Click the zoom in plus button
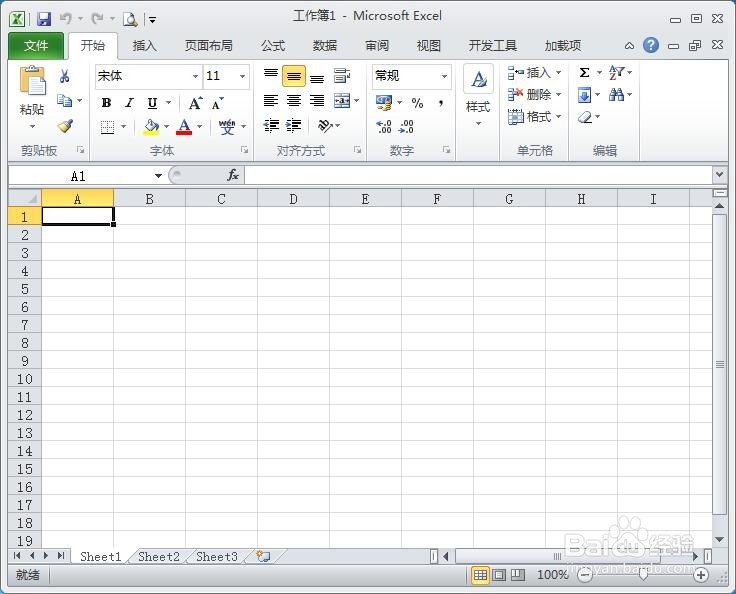The height and width of the screenshot is (594, 736). [x=701, y=575]
